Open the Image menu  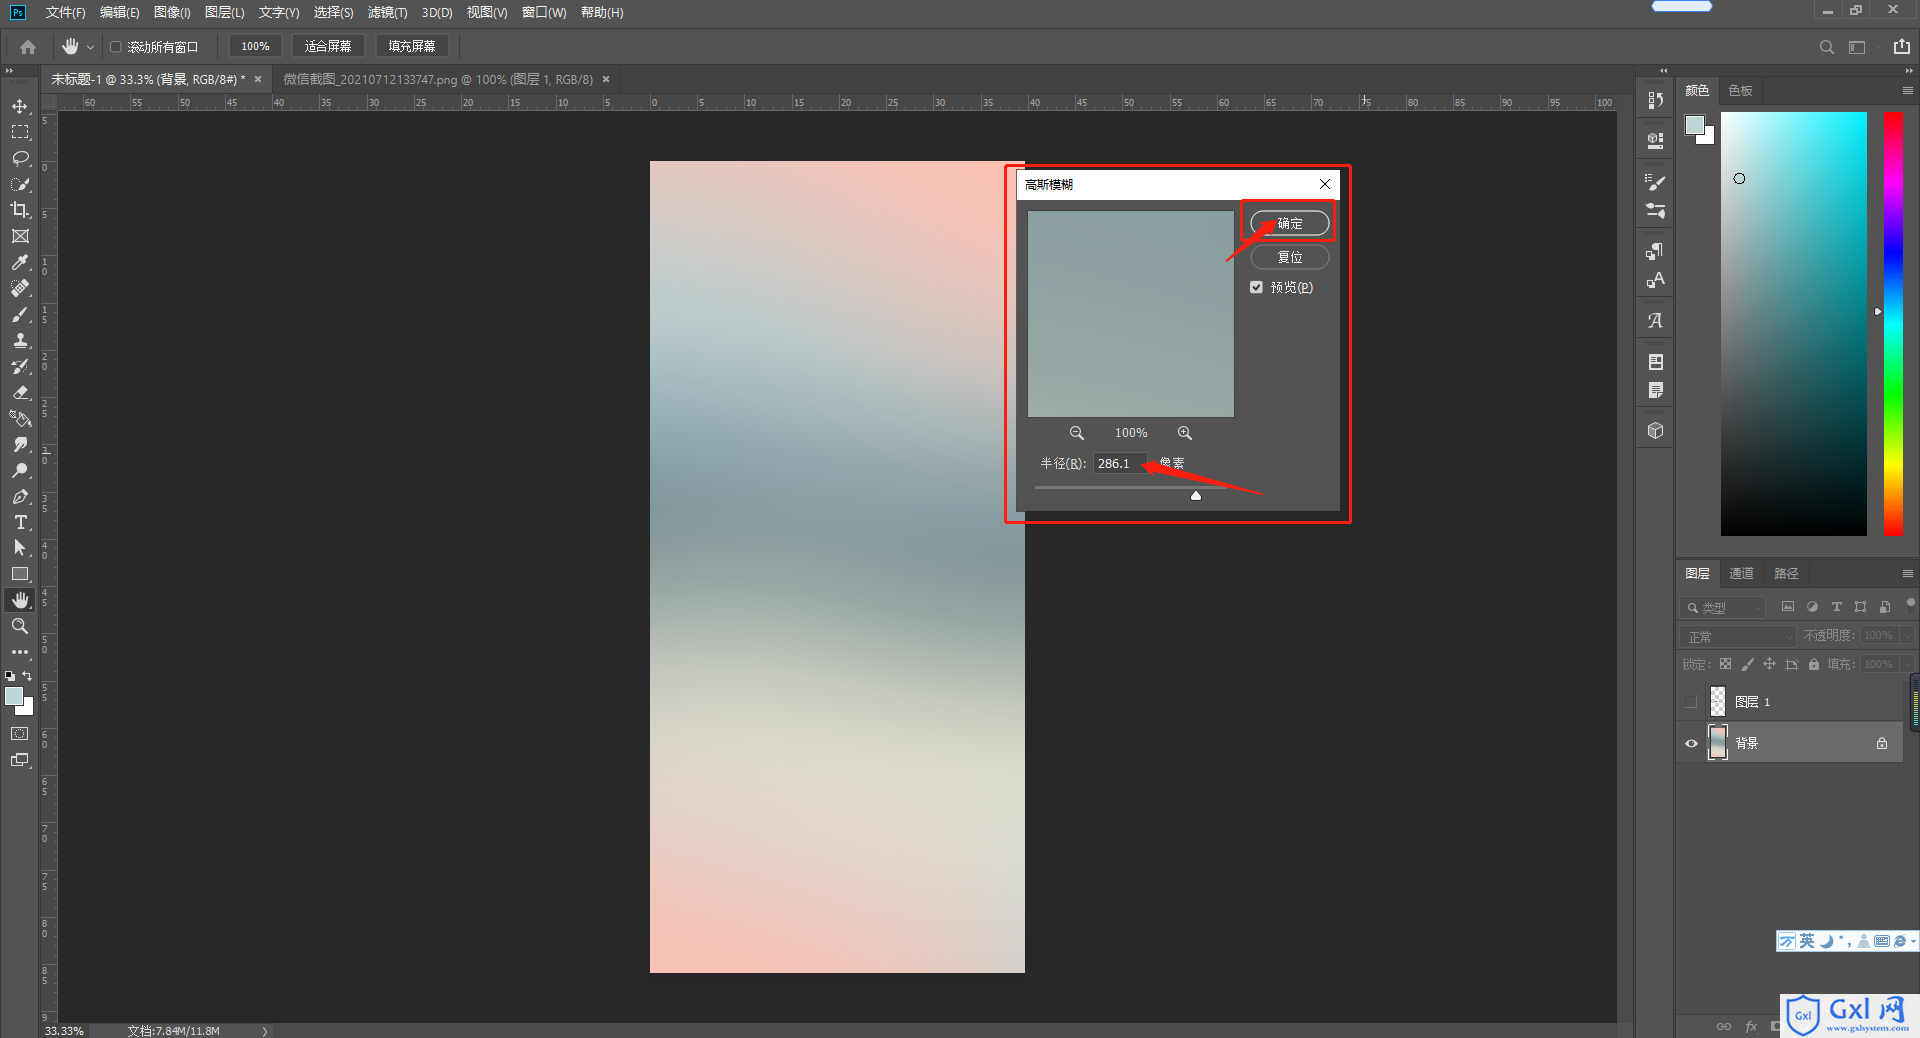(x=172, y=12)
